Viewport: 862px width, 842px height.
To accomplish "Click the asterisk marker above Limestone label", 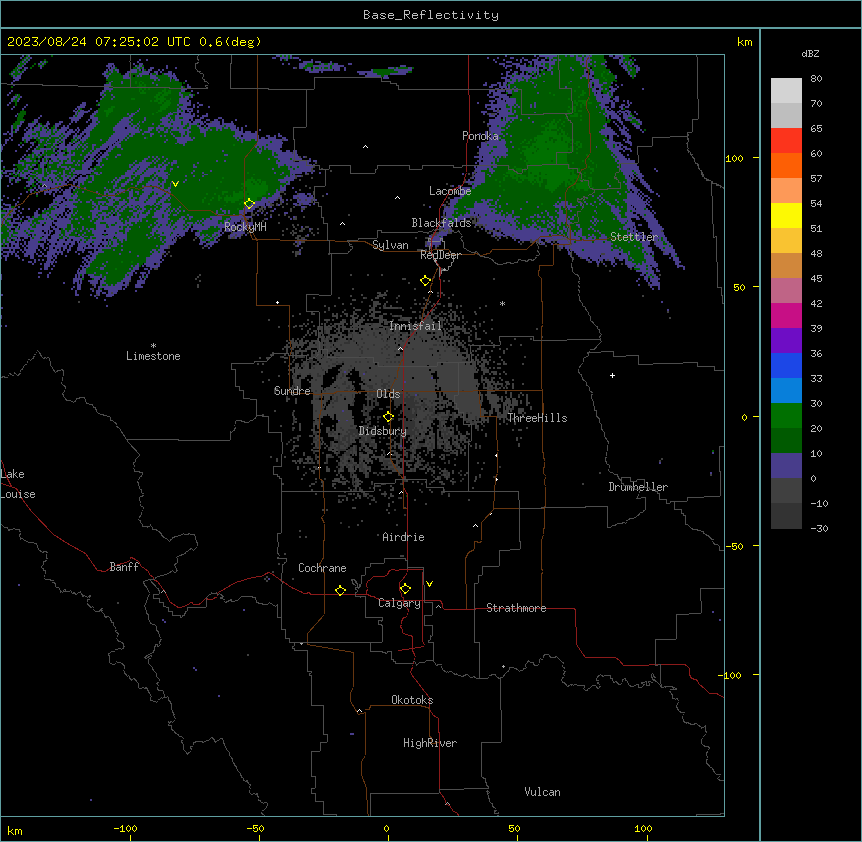I will pyautogui.click(x=153, y=346).
